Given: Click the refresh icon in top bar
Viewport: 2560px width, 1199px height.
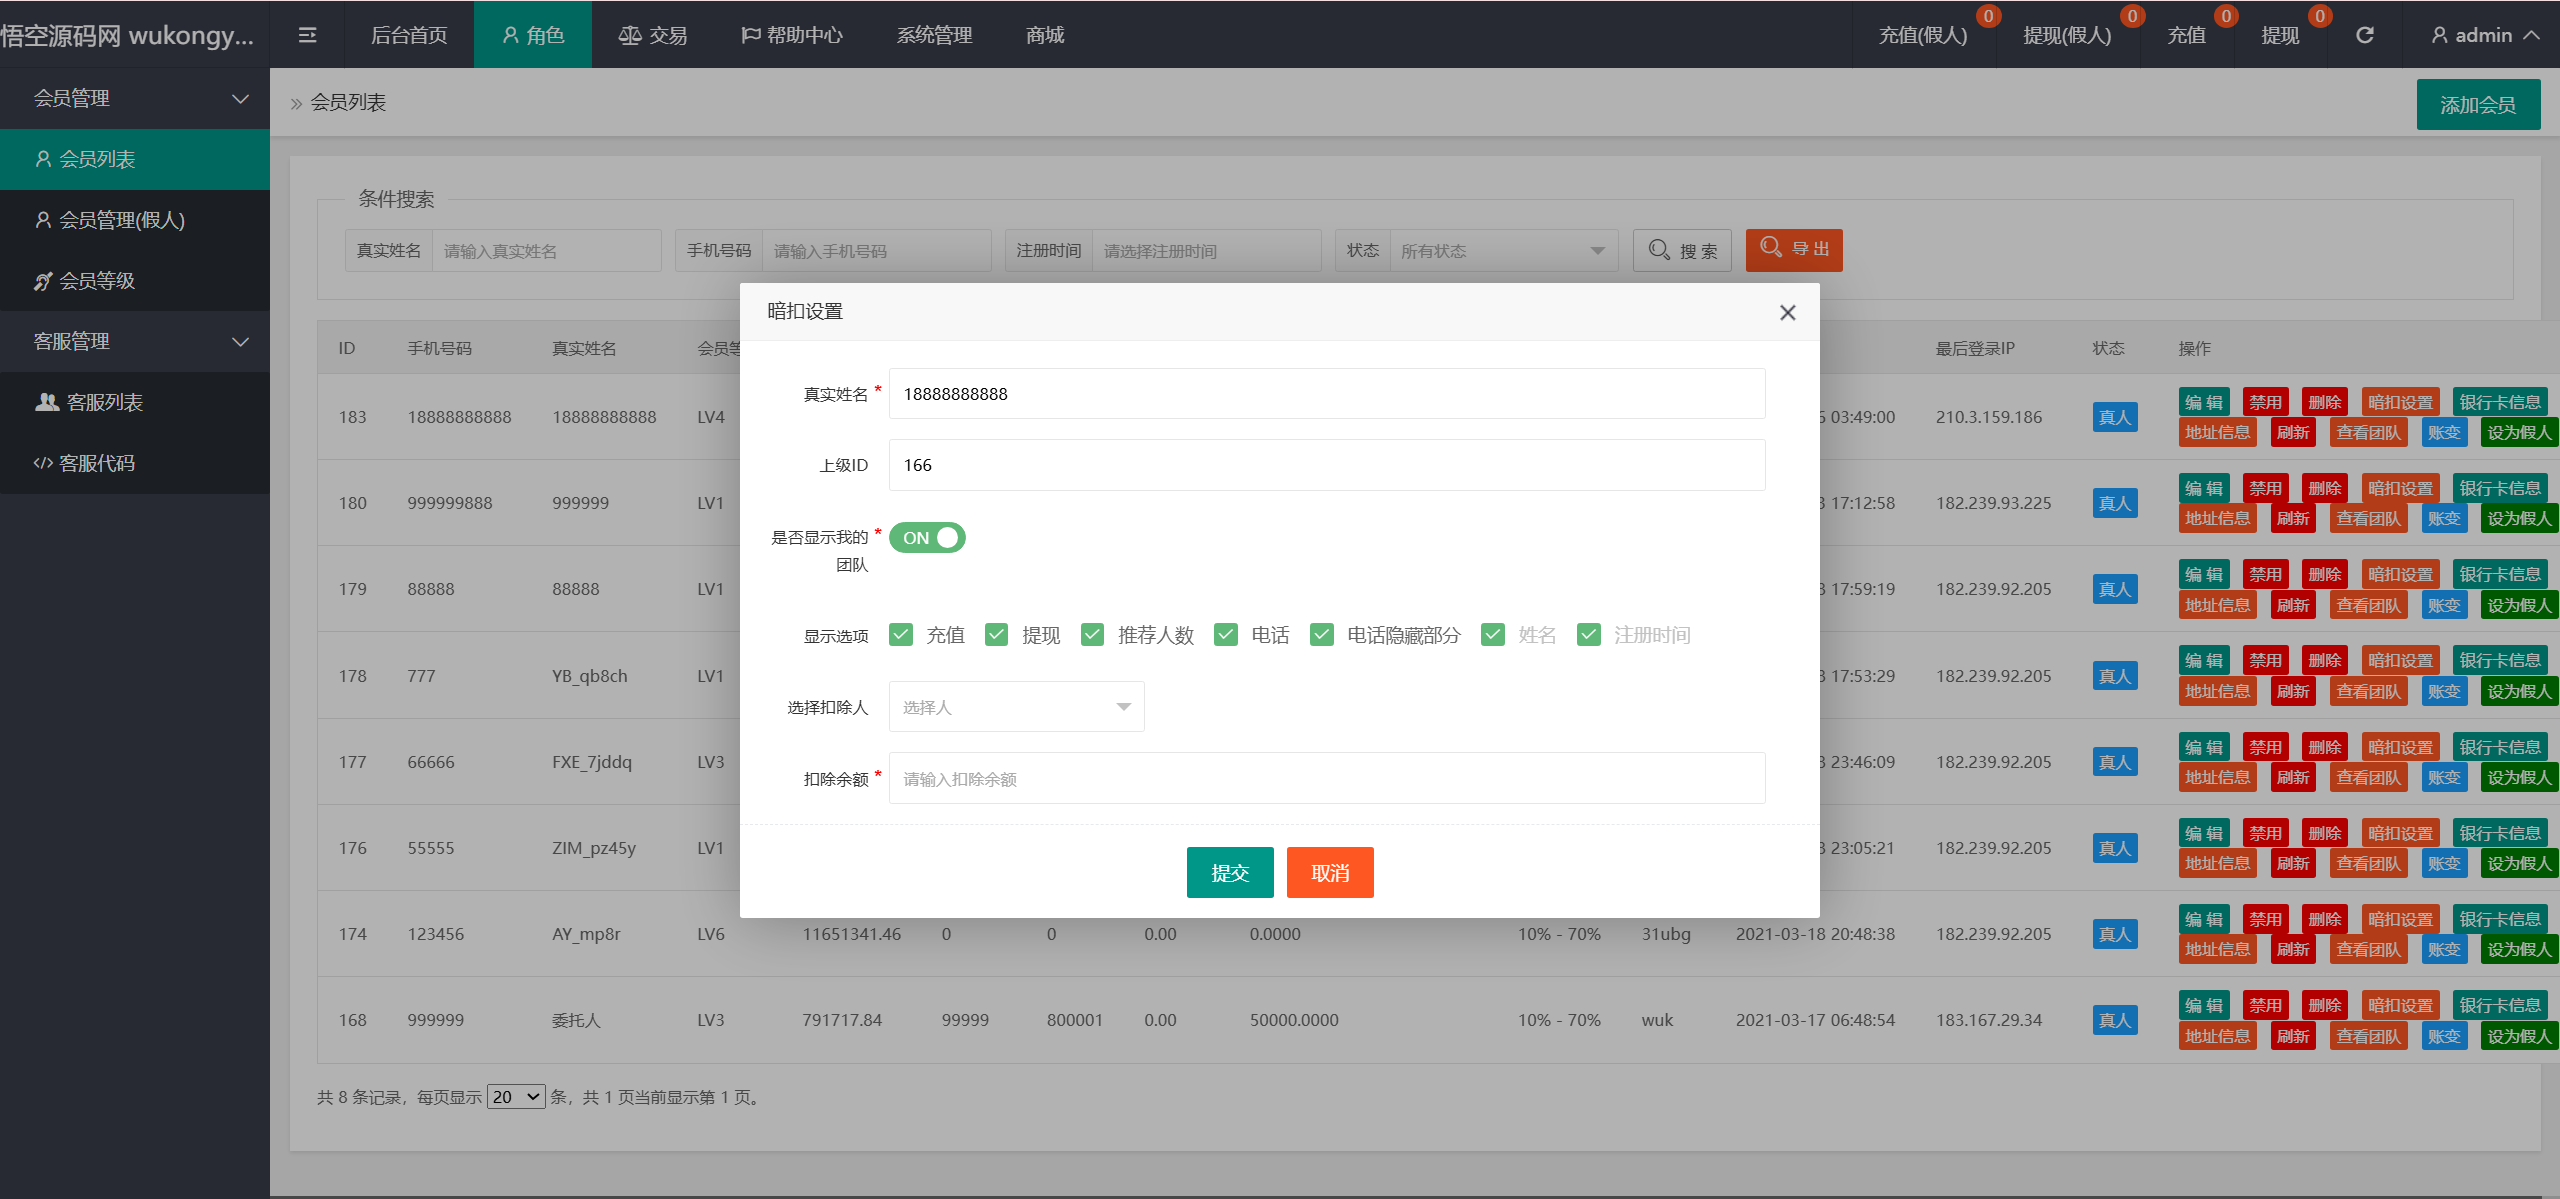Looking at the screenshot, I should tap(2364, 35).
